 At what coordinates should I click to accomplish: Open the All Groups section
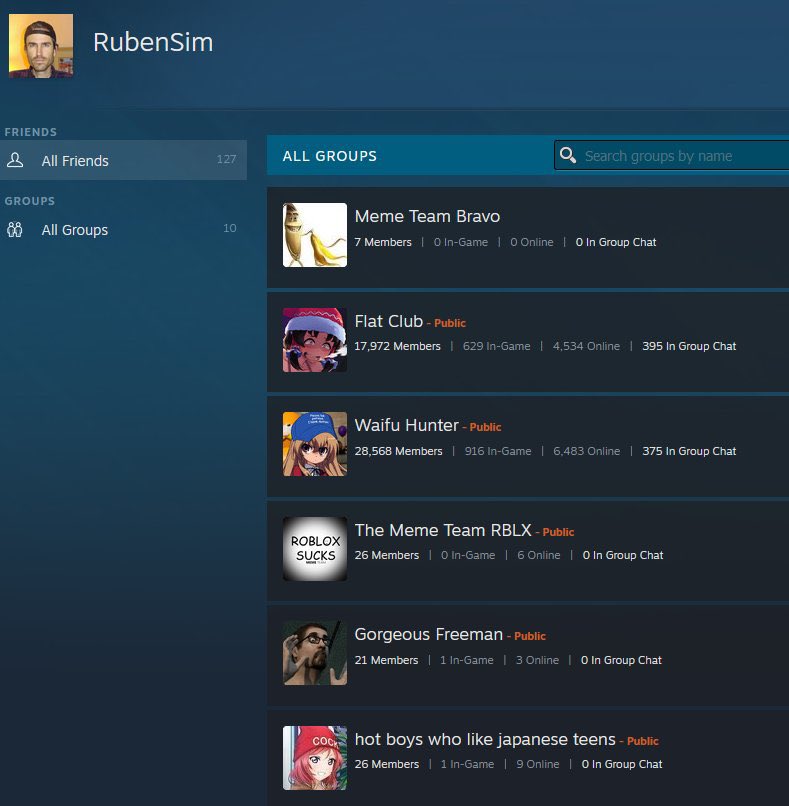click(x=123, y=229)
